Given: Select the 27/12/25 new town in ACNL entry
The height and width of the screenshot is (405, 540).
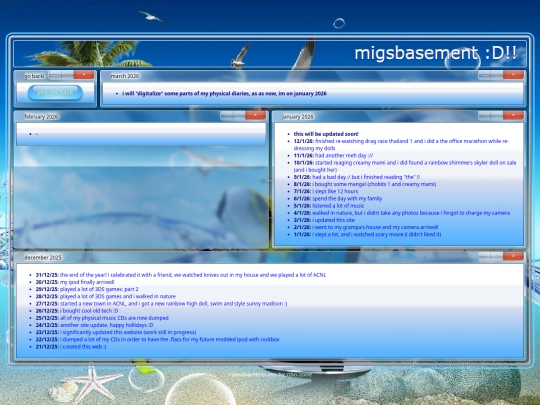Looking at the screenshot, I should [161, 304].
